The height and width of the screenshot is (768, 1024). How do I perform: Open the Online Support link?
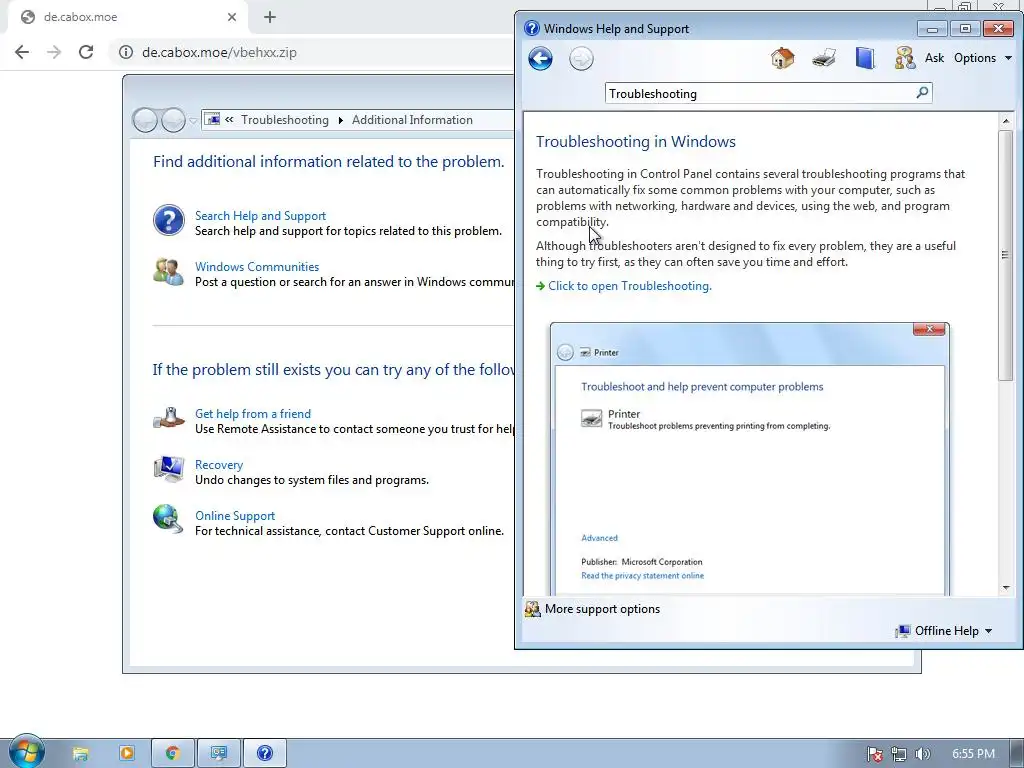point(235,515)
